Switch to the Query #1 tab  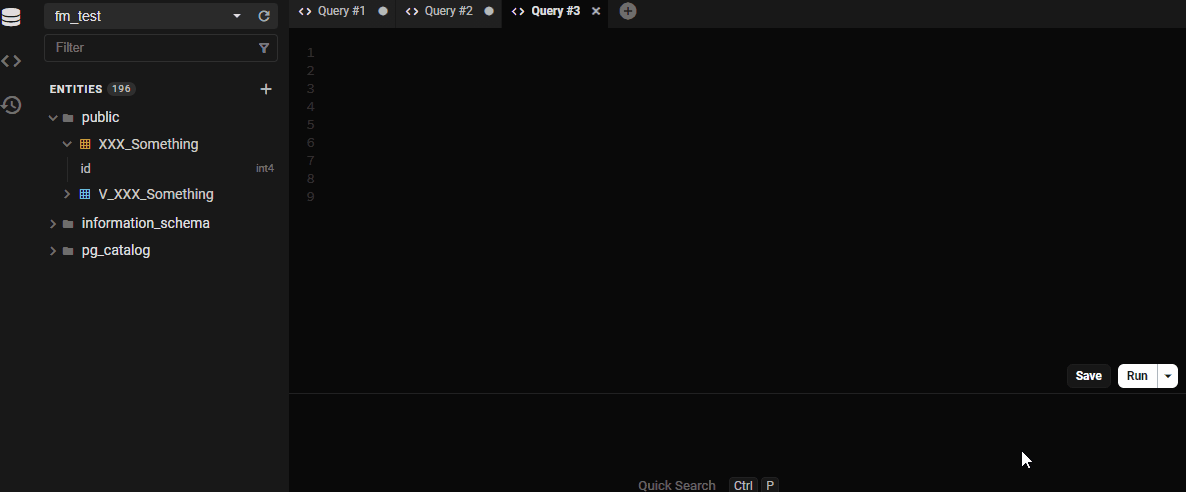[x=342, y=11]
